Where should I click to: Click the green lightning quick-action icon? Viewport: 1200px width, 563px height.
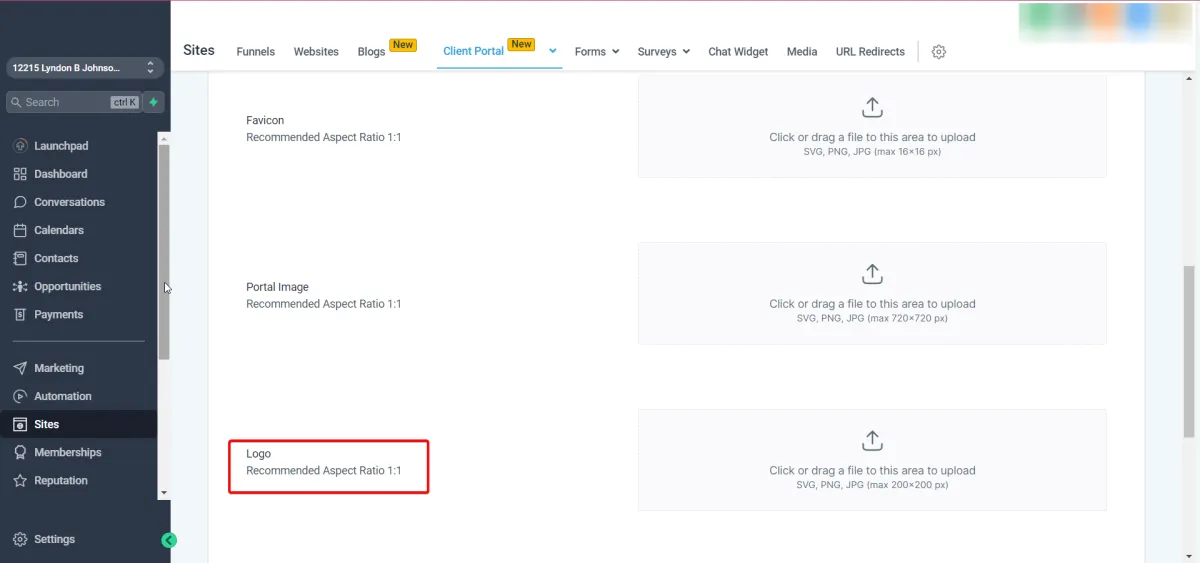pos(154,102)
